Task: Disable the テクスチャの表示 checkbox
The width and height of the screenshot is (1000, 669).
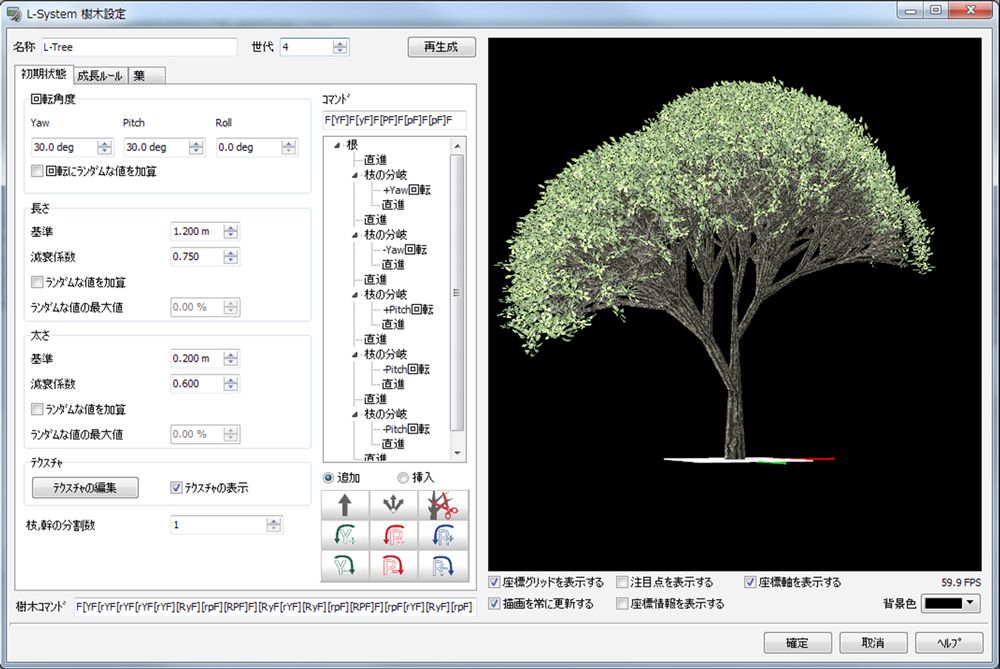Action: (x=177, y=488)
